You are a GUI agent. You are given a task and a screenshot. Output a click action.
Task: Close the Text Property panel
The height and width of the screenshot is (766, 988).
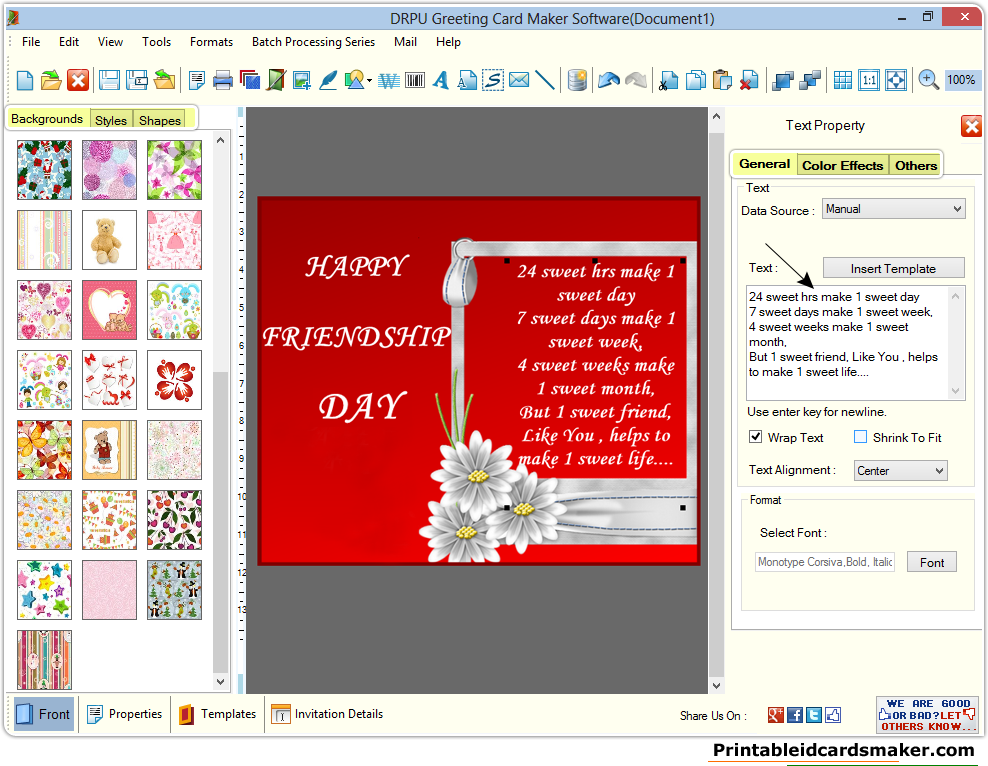971,126
